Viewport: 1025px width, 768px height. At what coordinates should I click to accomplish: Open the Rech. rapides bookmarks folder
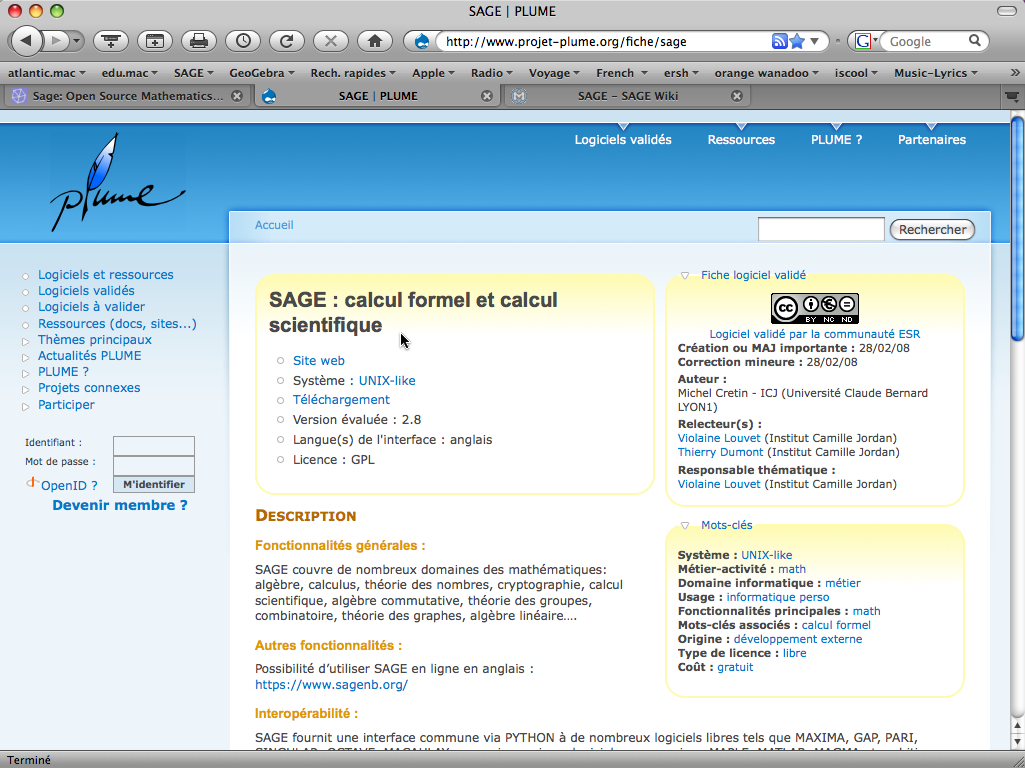click(x=353, y=73)
